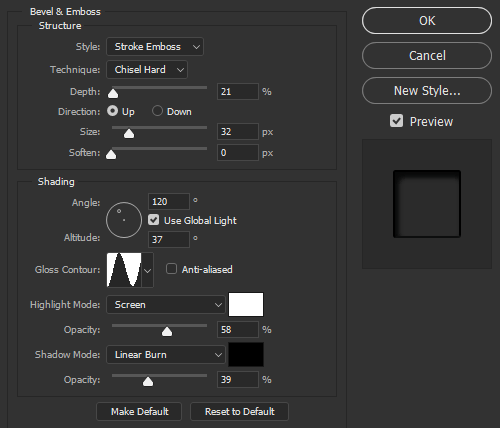The image size is (500, 428).
Task: Toggle the Preview checkbox
Action: pos(396,121)
